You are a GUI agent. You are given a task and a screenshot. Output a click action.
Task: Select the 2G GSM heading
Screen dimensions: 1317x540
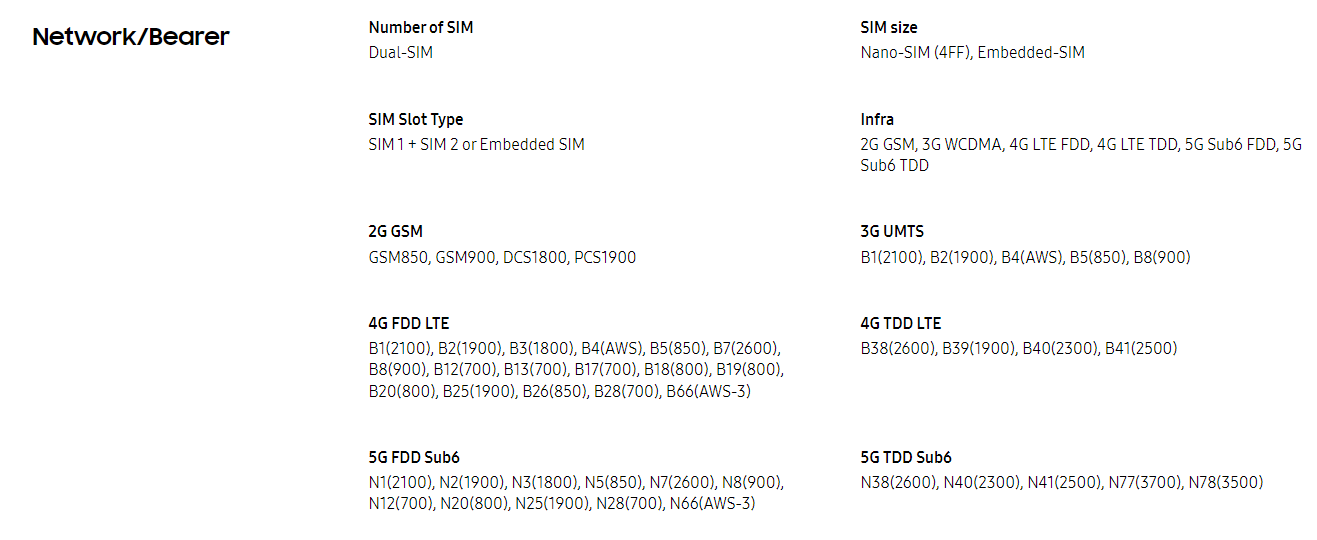pyautogui.click(x=396, y=232)
